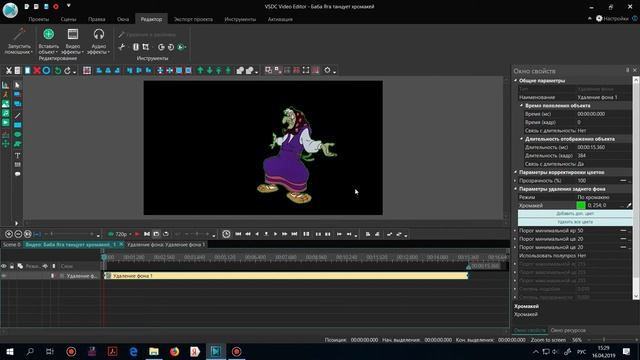Collapse Параметры корректировки цветов section

tap(516, 172)
